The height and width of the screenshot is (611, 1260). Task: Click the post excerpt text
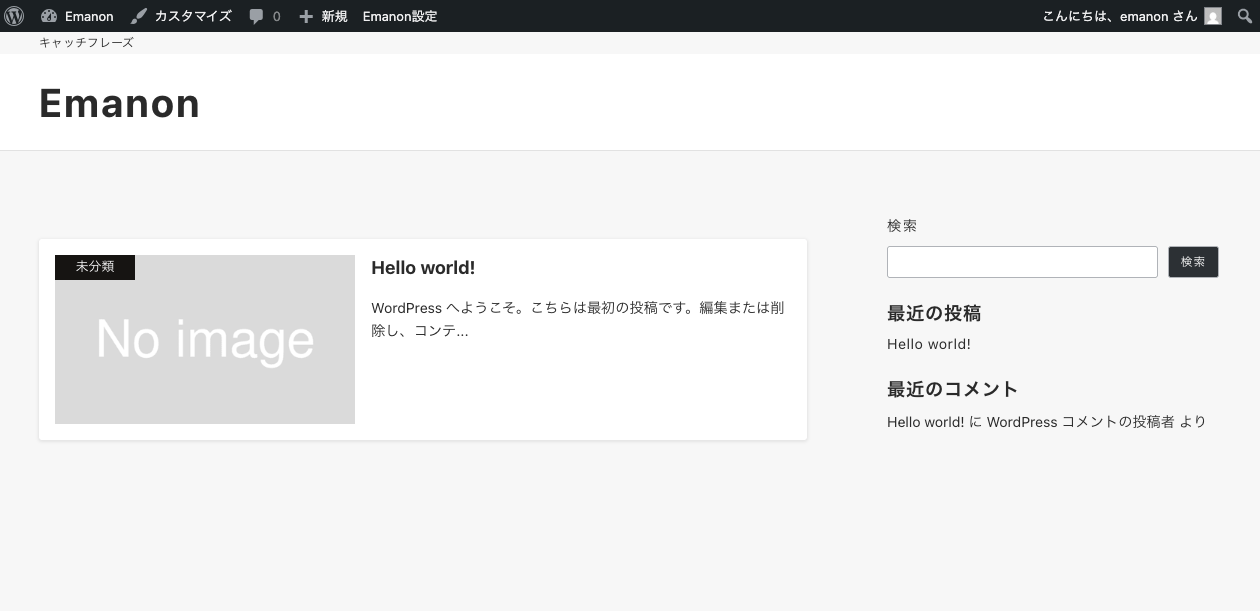tap(577, 319)
